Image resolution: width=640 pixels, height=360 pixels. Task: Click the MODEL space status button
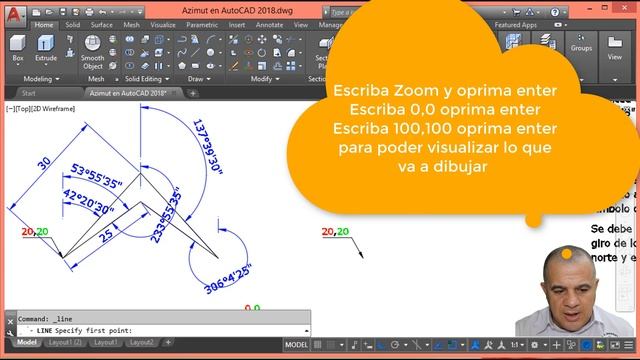pos(296,345)
